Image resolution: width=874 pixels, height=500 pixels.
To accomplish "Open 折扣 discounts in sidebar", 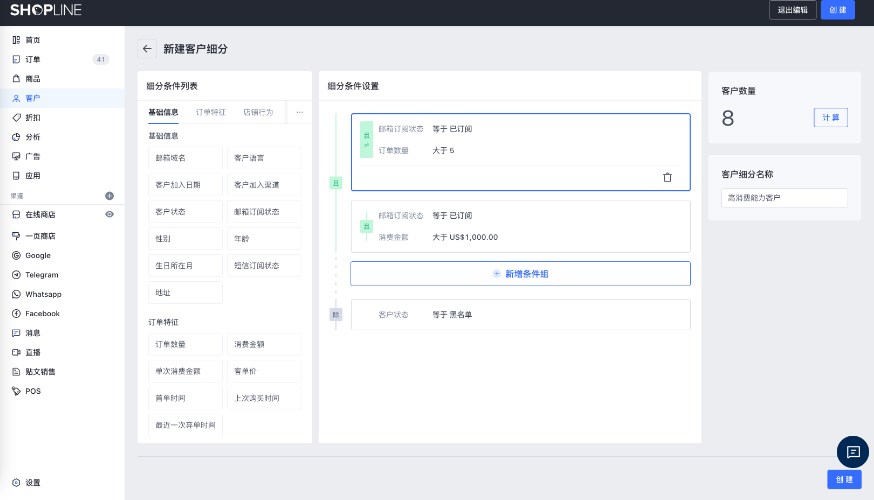I will pos(32,118).
